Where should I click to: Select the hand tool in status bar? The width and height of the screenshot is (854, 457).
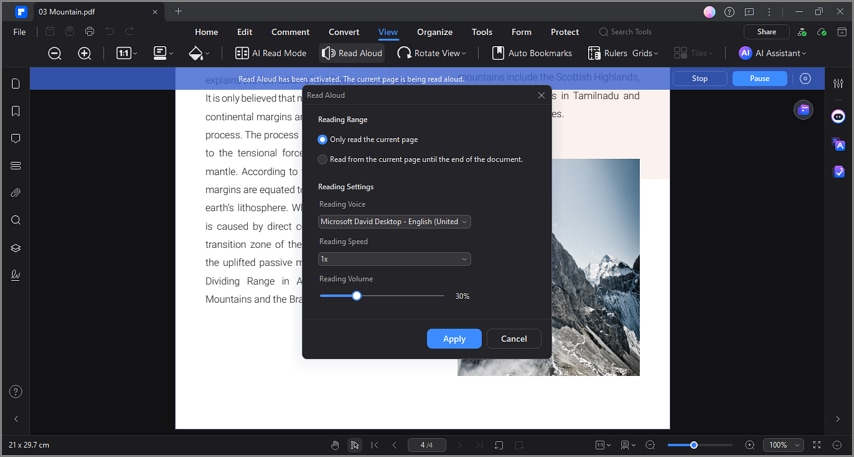pos(335,445)
